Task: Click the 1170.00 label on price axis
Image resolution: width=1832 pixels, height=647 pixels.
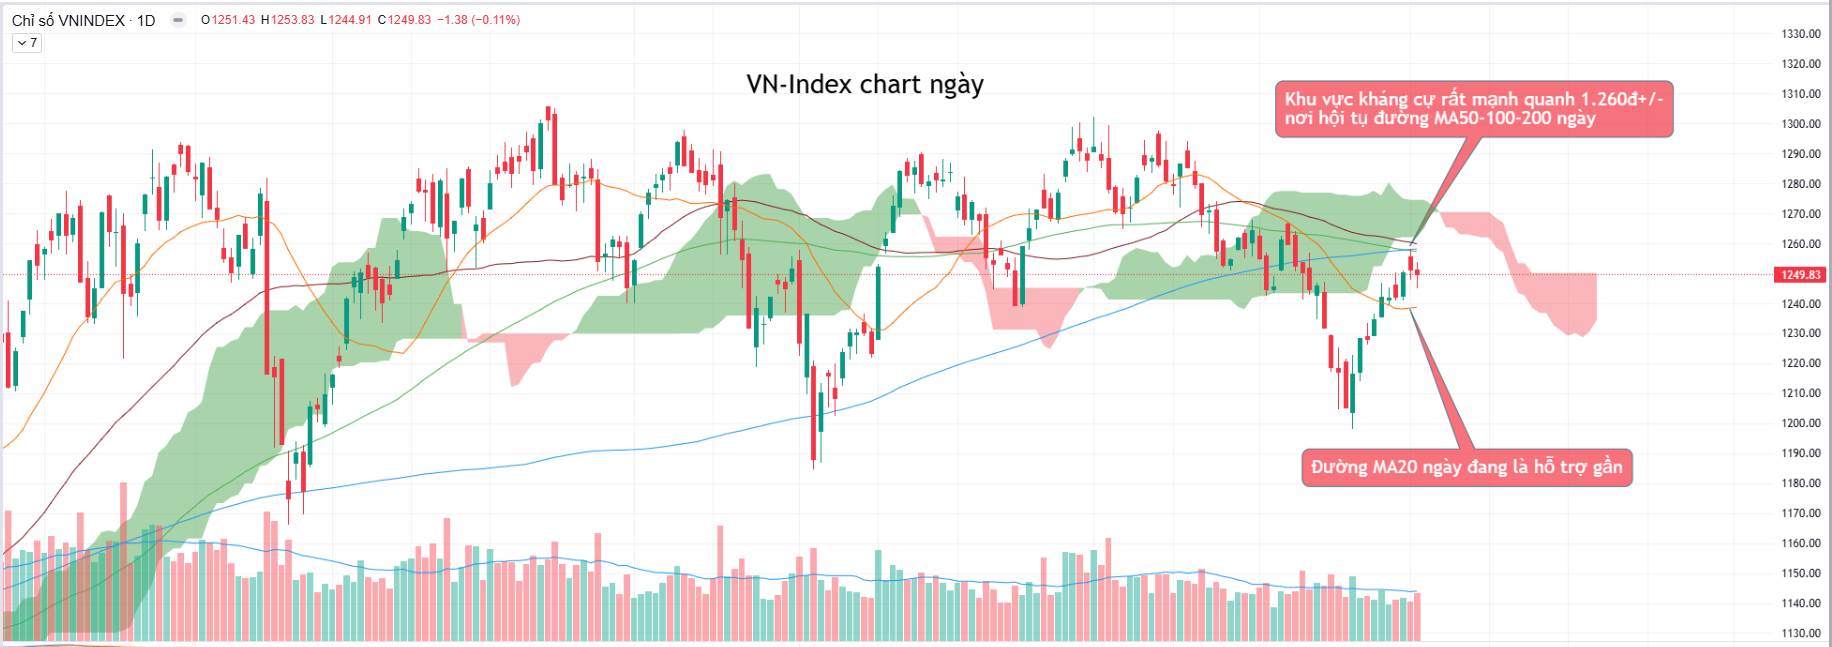Action: coord(1800,513)
